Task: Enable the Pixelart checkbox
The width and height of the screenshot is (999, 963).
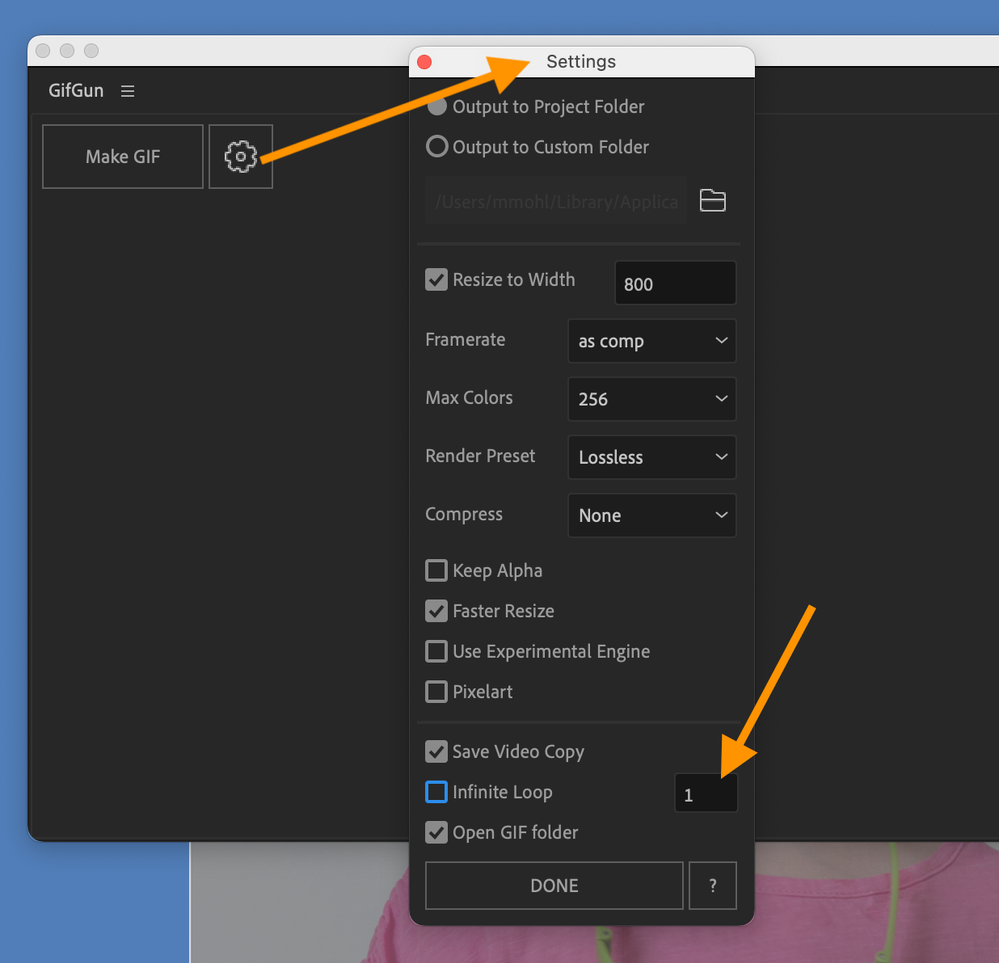Action: [x=436, y=691]
